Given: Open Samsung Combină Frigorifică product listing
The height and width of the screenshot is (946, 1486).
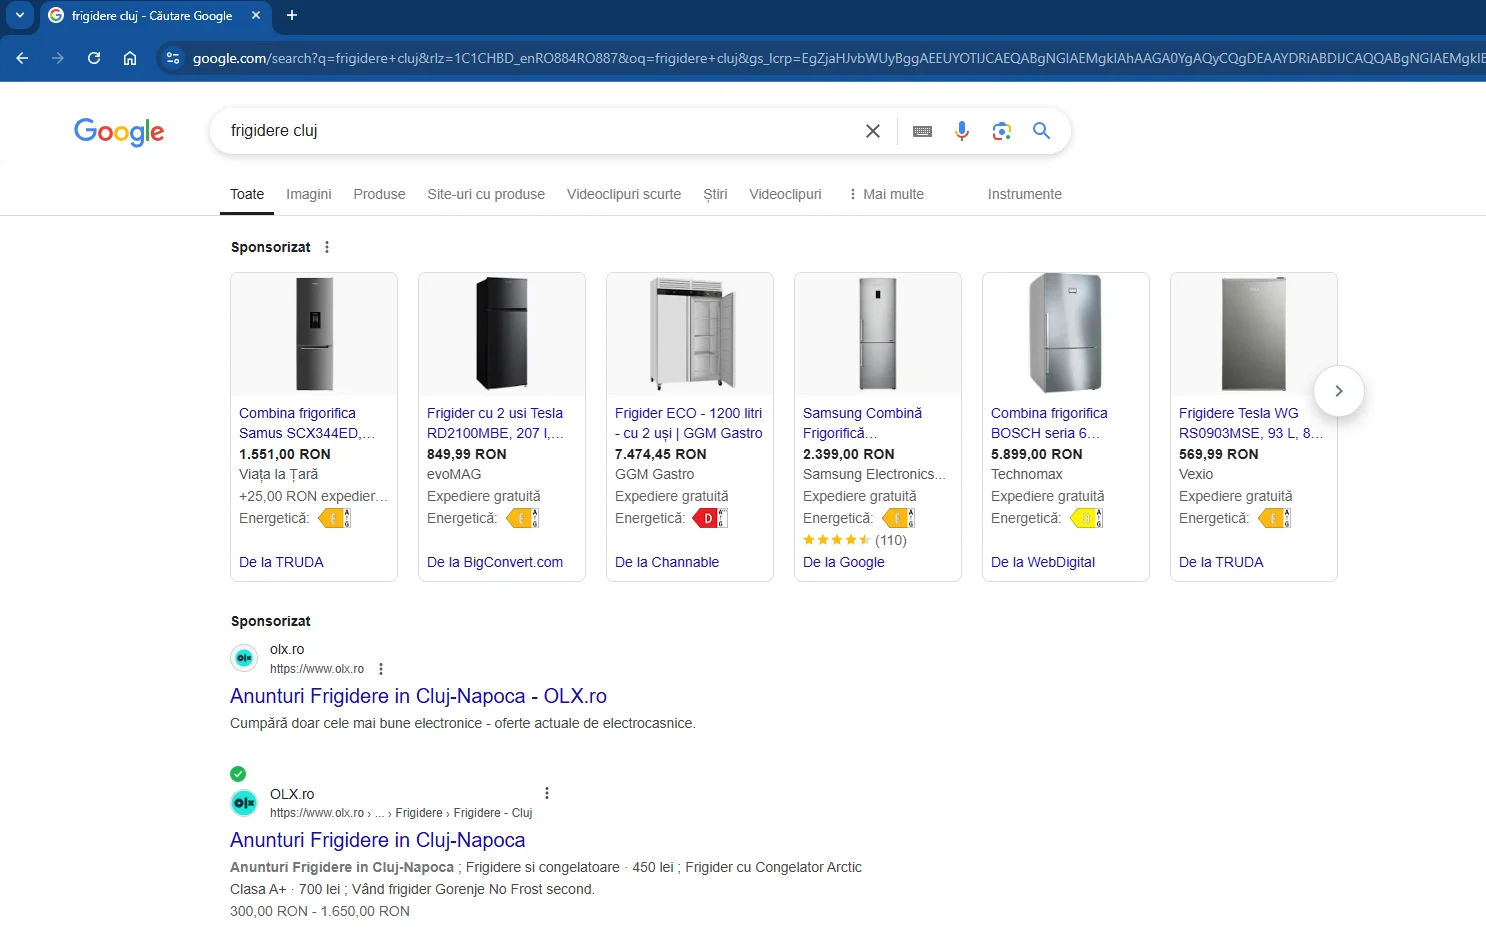Looking at the screenshot, I should tap(862, 422).
